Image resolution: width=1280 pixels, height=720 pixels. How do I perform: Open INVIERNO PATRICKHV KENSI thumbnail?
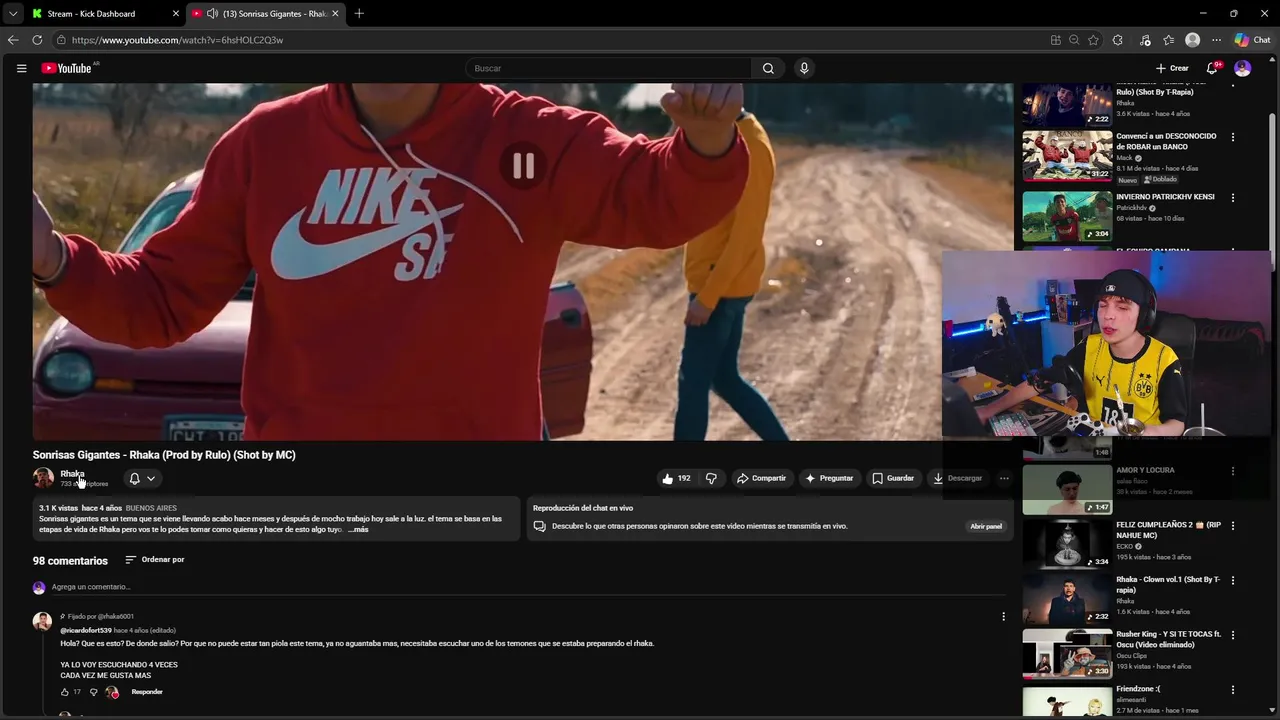(x=1067, y=216)
